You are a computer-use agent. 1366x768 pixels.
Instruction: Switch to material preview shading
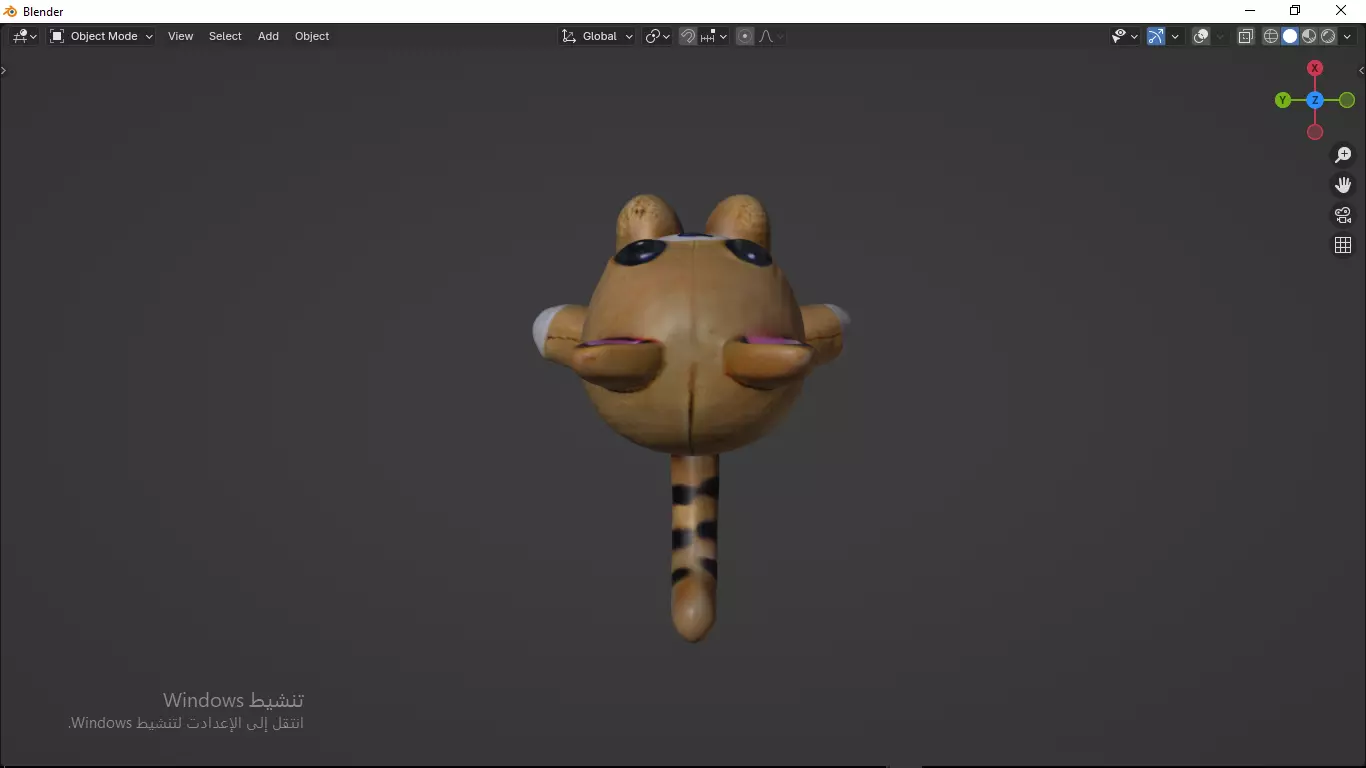pyautogui.click(x=1309, y=36)
